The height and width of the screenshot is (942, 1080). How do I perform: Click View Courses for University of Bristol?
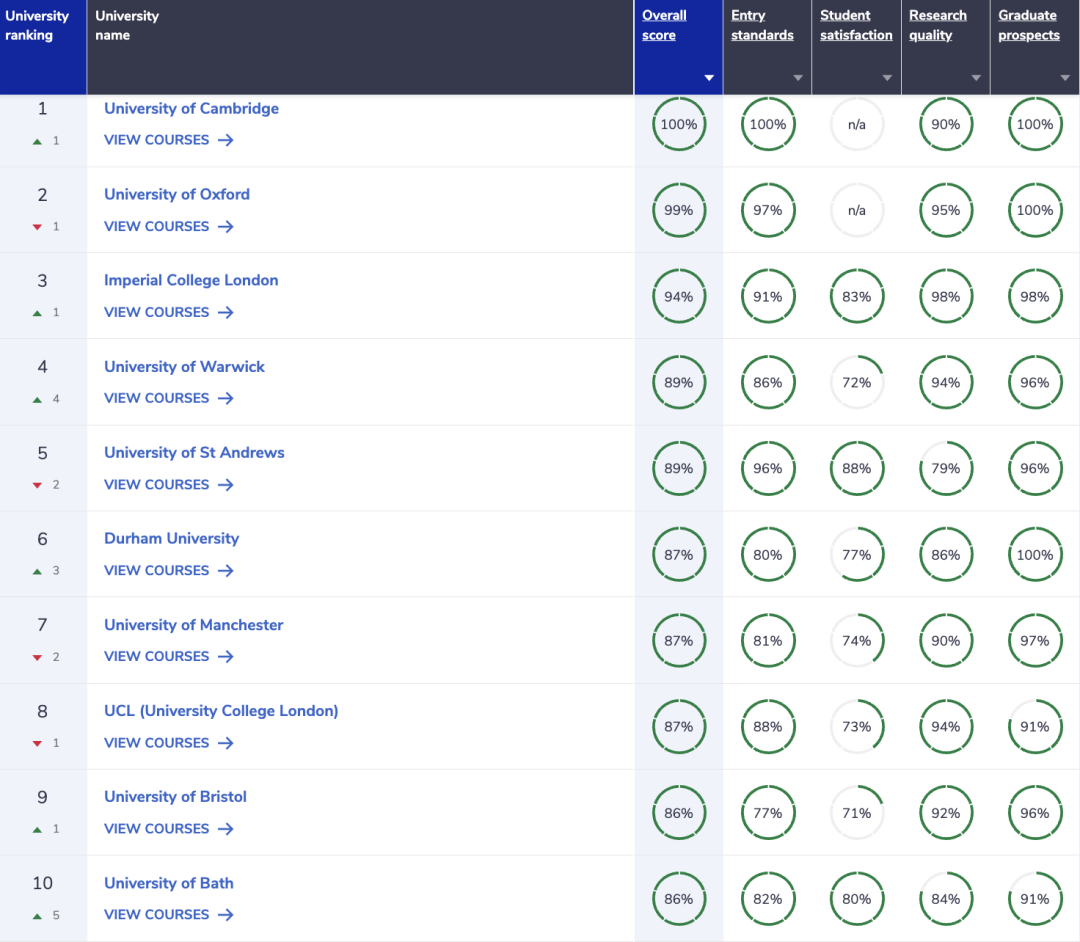coord(157,828)
